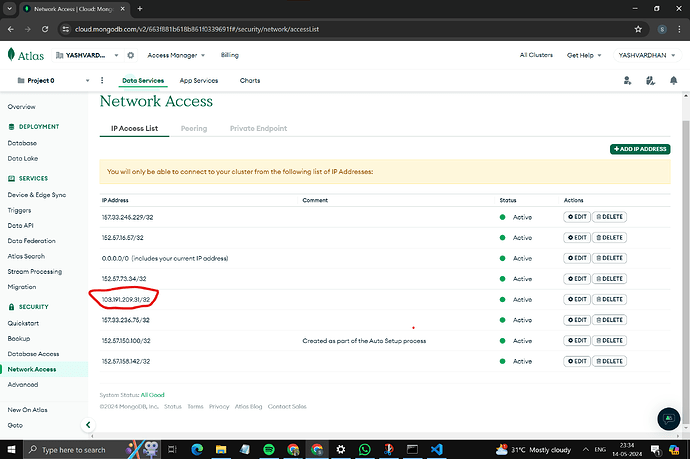Edit the 103.191.209.31/32 IP entry
This screenshot has width=690, height=459.
pyautogui.click(x=577, y=299)
